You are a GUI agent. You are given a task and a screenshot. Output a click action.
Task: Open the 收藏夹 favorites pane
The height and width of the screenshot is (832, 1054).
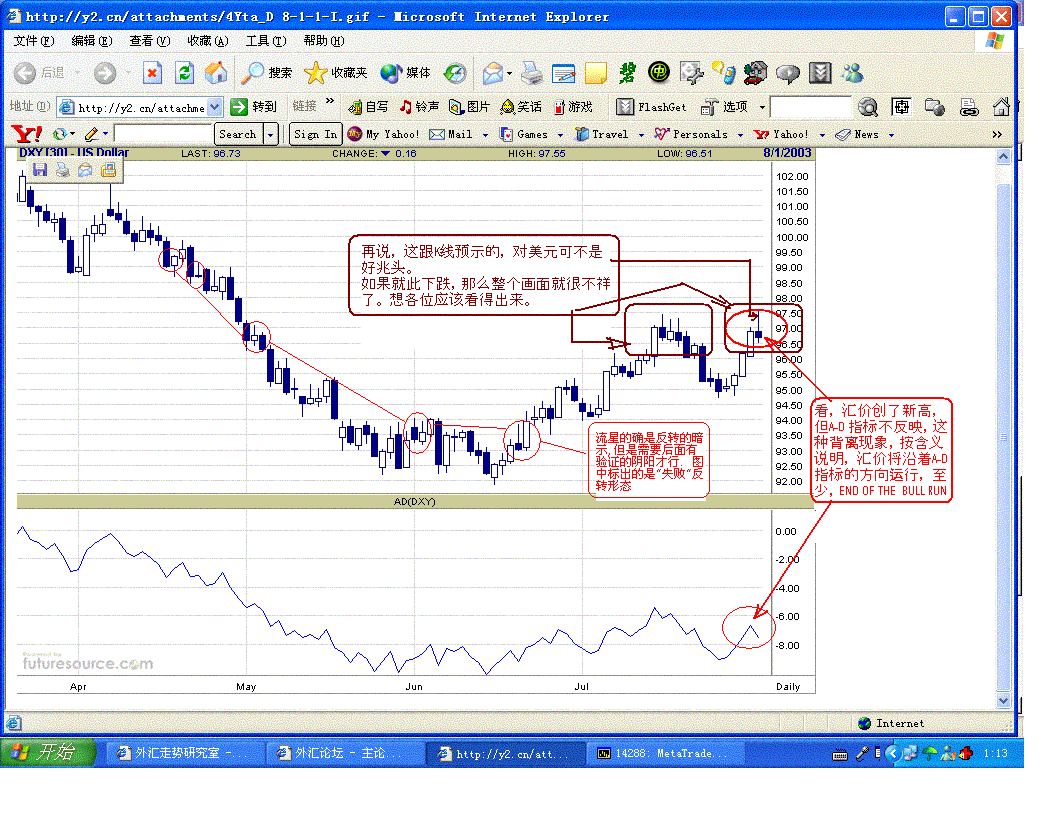point(335,73)
